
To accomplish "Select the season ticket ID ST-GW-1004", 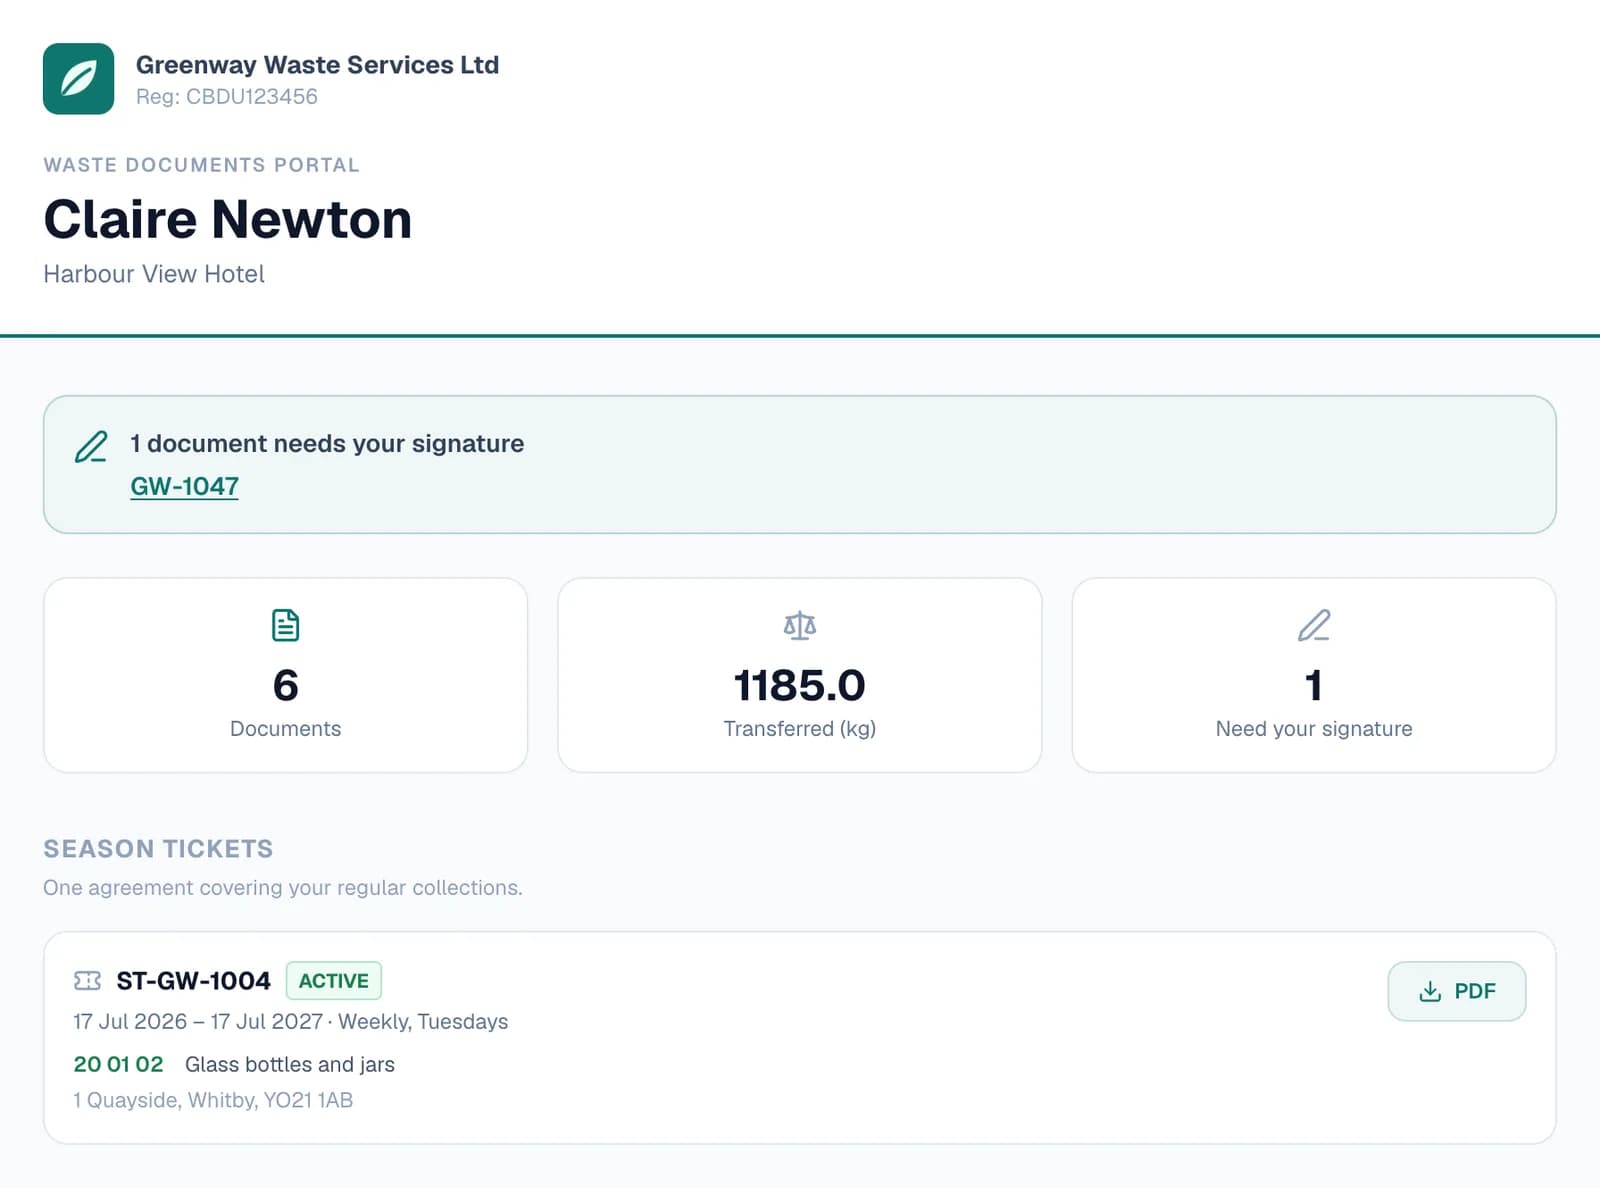I will coord(193,981).
